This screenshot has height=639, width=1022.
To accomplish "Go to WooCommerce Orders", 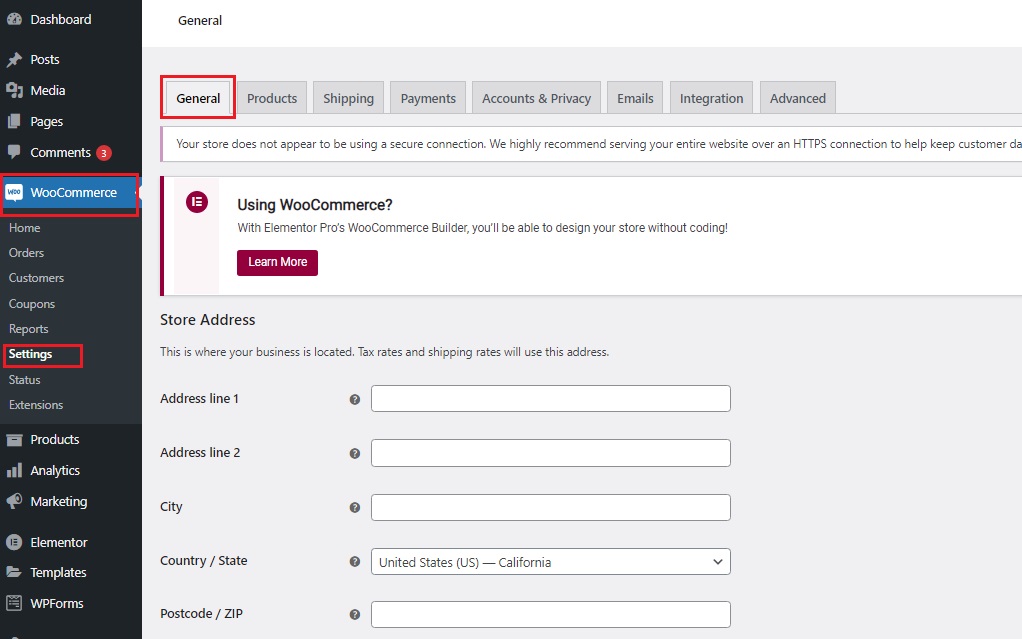I will (26, 253).
